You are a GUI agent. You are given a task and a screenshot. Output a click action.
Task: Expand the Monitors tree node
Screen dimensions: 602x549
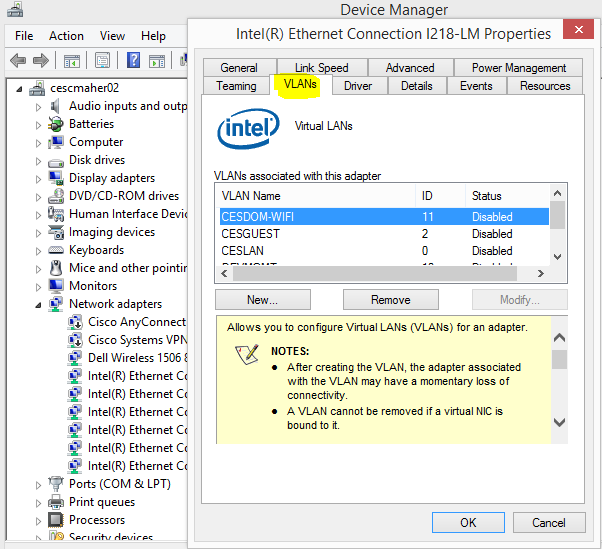coord(38,287)
